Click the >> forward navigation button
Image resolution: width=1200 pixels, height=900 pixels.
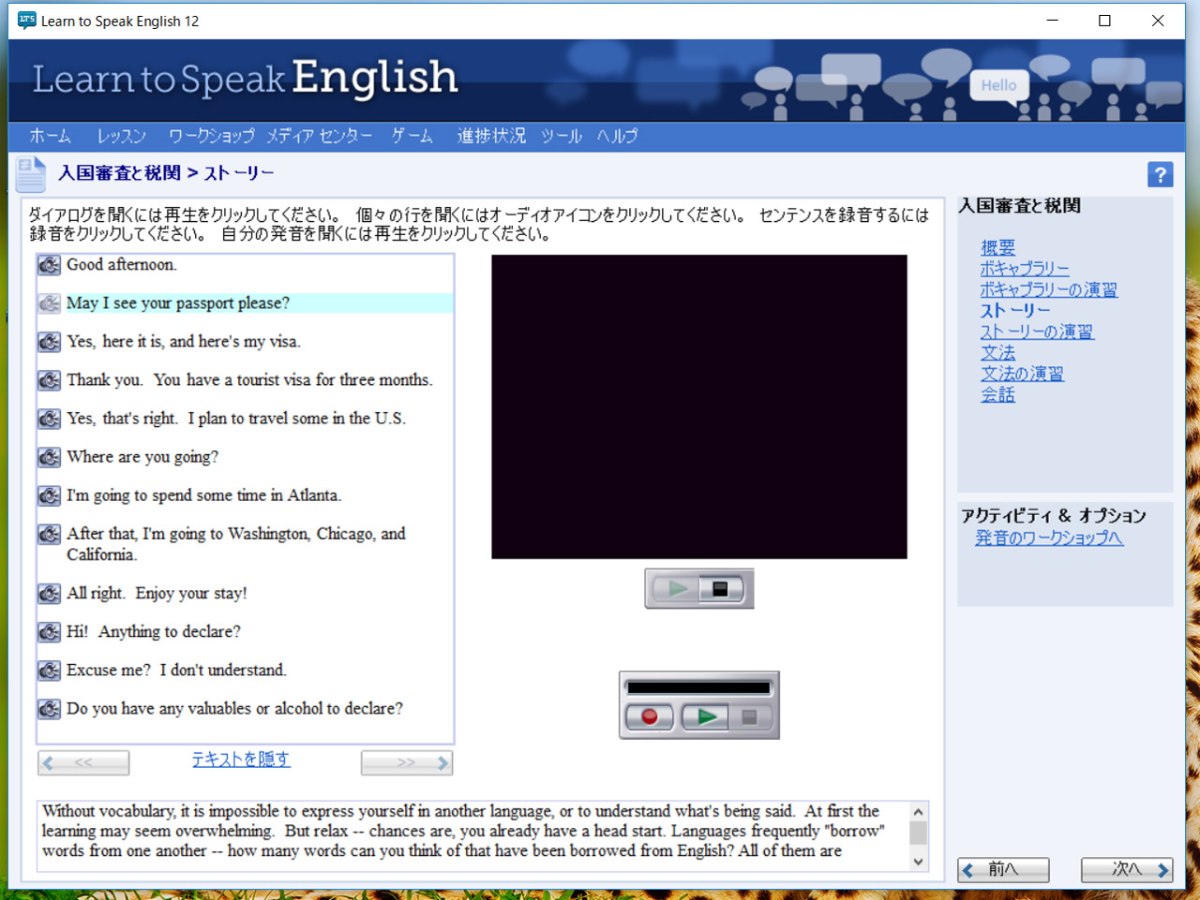(406, 762)
